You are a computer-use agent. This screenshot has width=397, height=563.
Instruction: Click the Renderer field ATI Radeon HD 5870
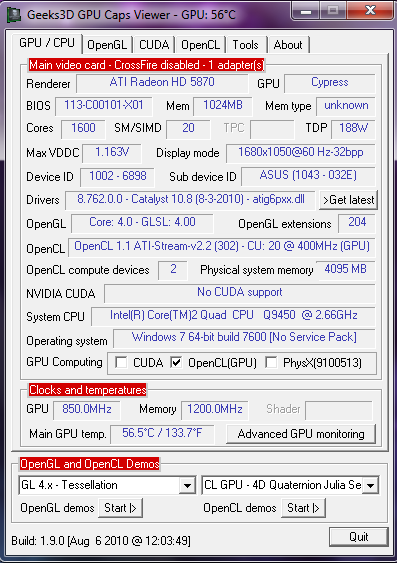(x=162, y=83)
